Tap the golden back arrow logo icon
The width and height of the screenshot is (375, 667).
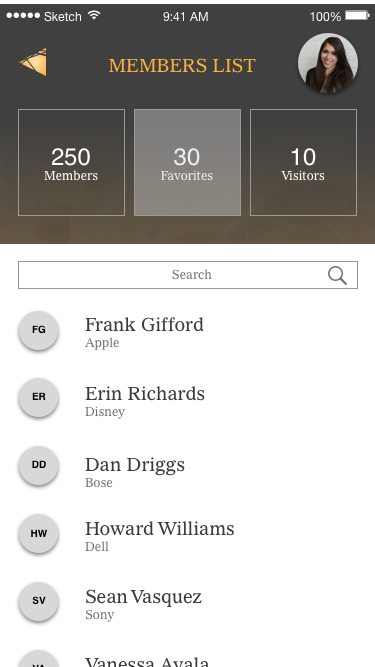[33, 62]
